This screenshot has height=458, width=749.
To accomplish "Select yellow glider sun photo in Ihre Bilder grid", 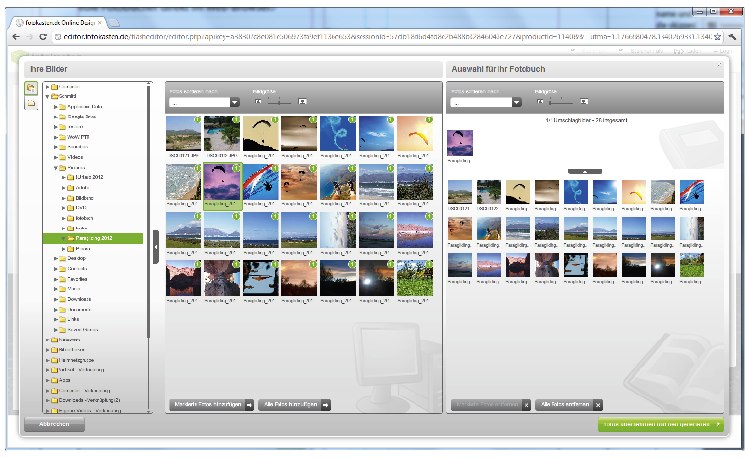I will click(x=415, y=134).
